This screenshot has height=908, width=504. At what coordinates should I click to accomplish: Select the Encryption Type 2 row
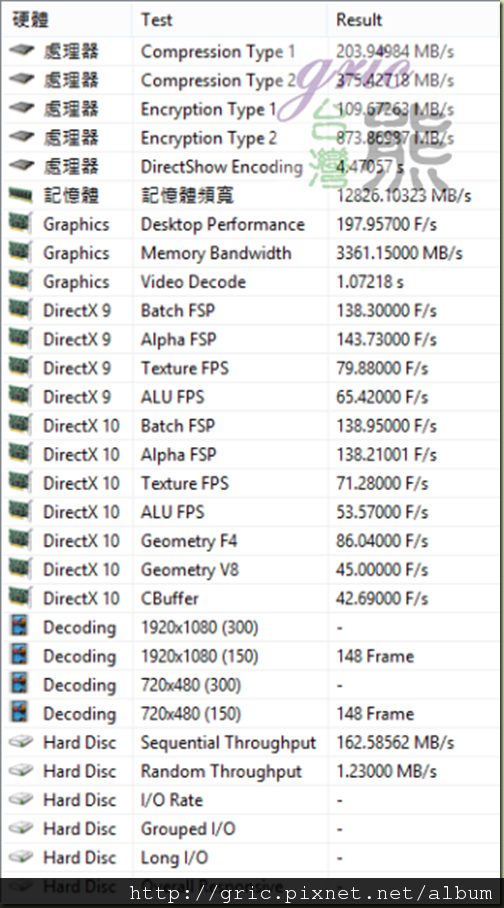tap(251, 138)
